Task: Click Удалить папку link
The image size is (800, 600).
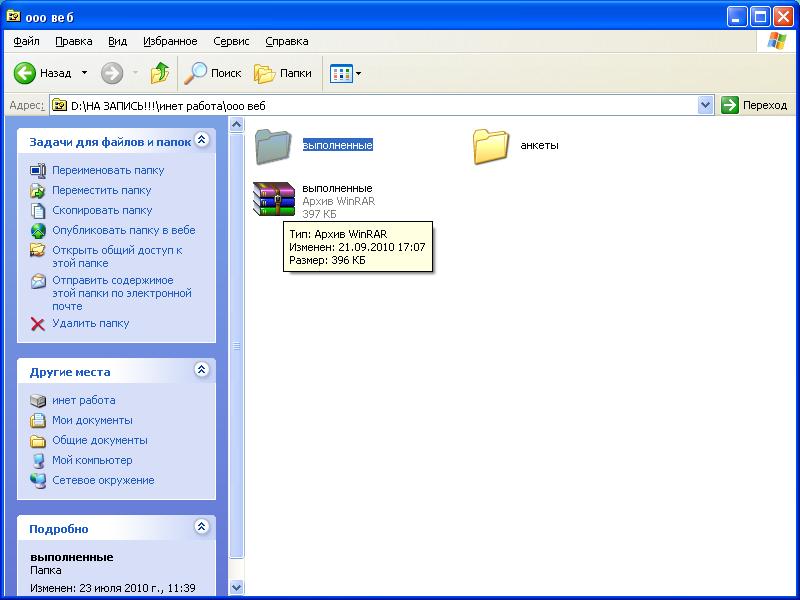Action: point(90,323)
